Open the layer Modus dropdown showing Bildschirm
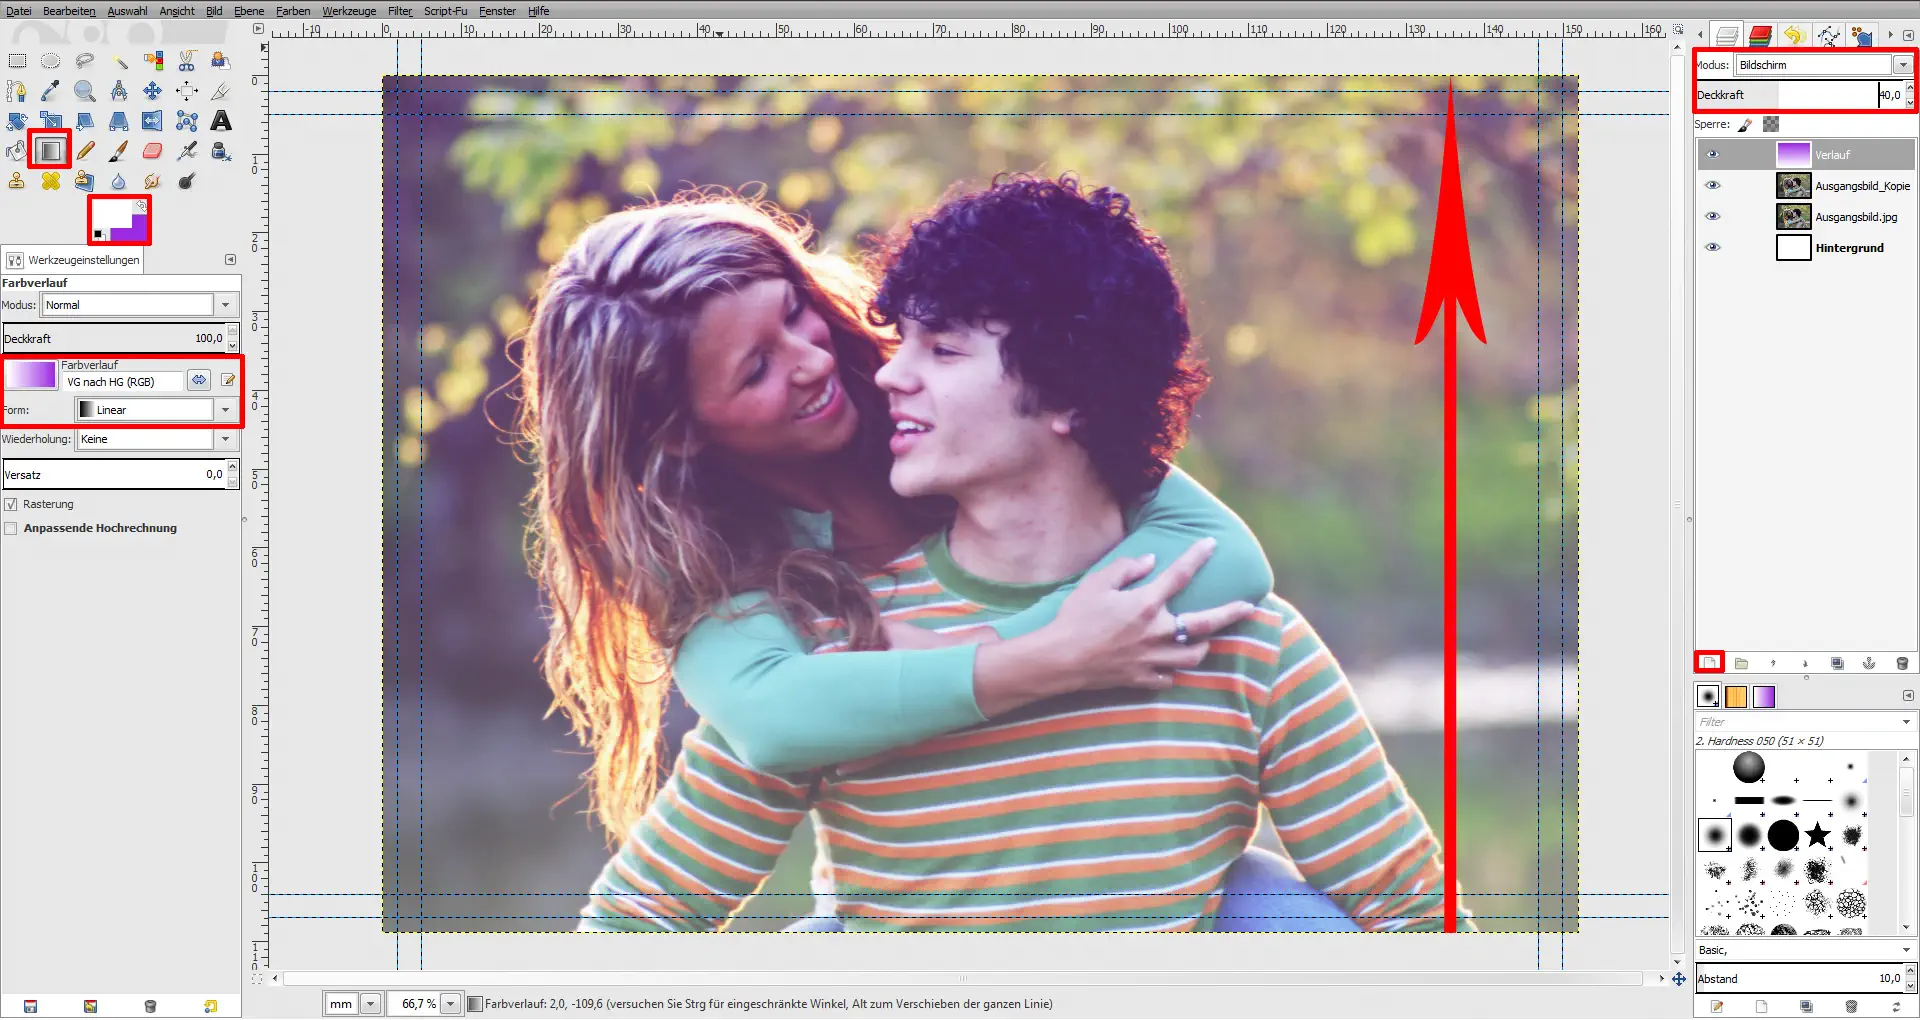This screenshot has height=1020, width=1920. (1902, 65)
